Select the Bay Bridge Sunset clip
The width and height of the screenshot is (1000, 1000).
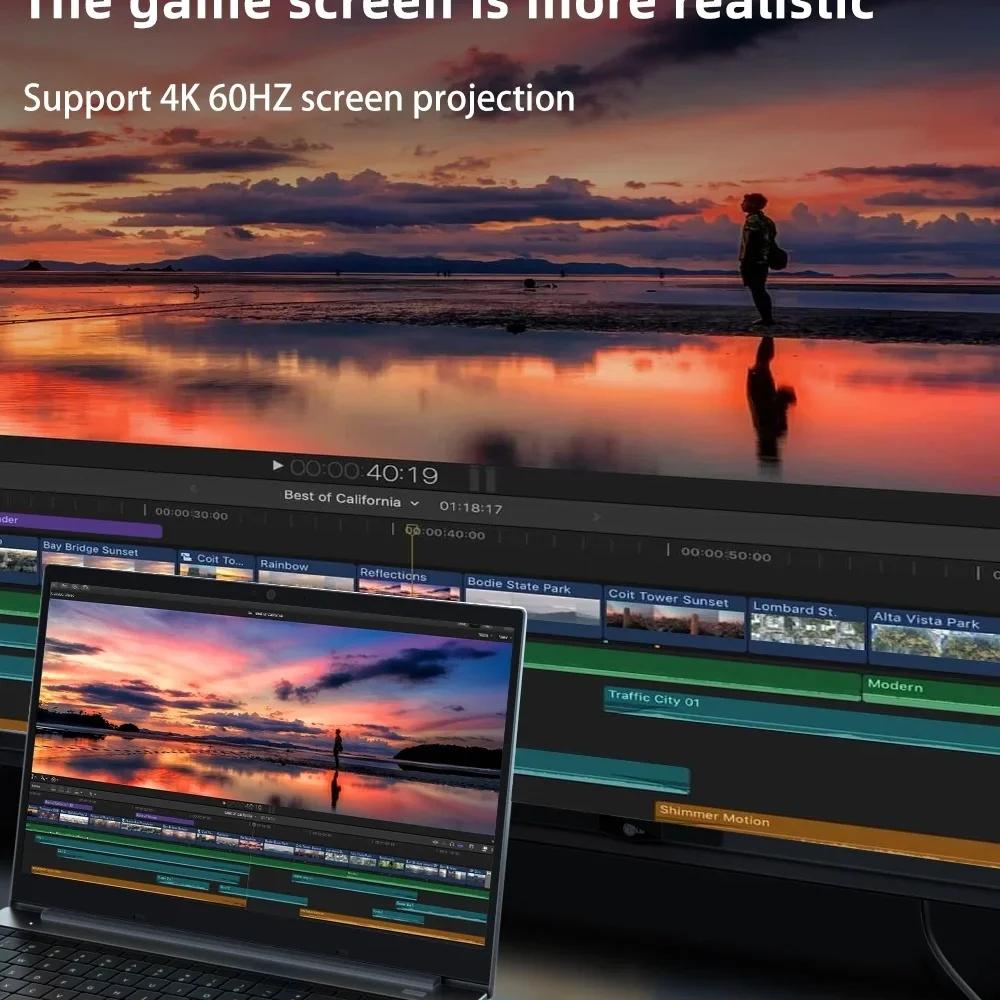click(x=108, y=556)
